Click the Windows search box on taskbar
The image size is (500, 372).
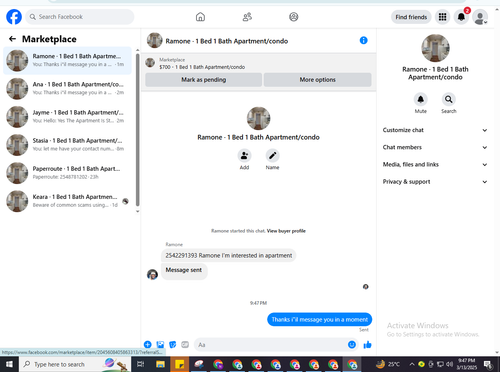pyautogui.click(x=75, y=364)
